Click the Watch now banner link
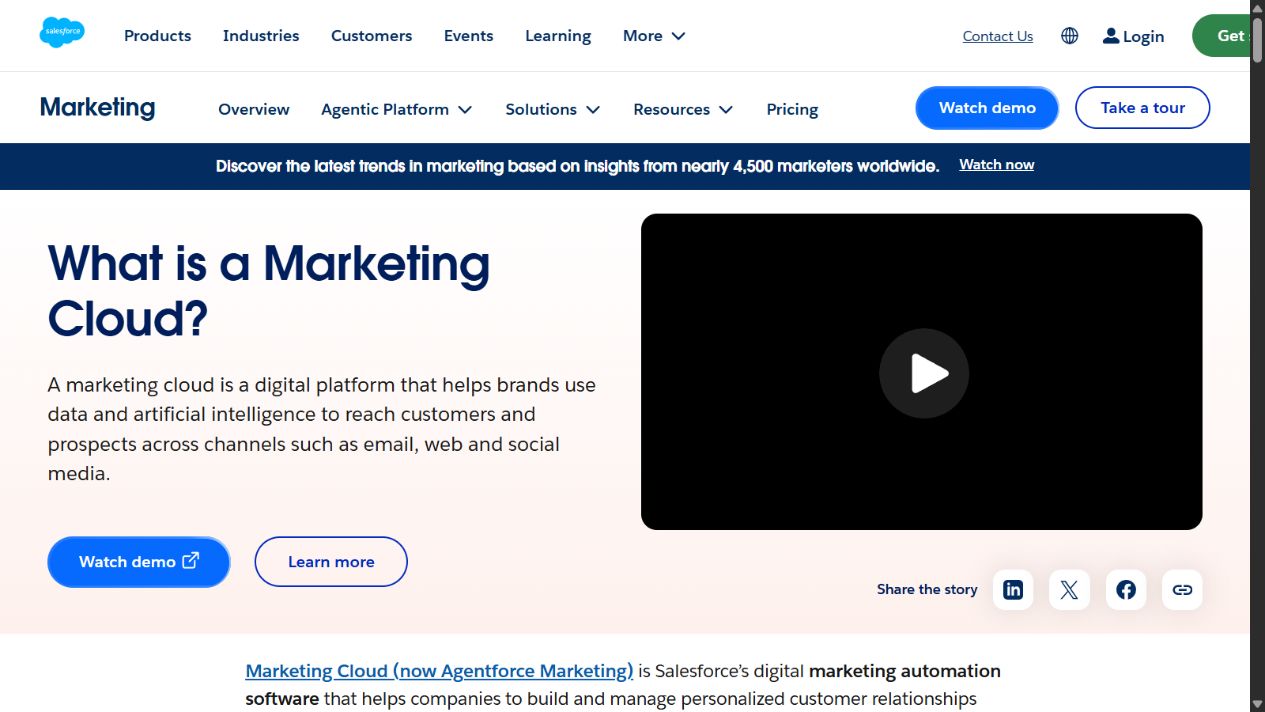Image resolution: width=1265 pixels, height=712 pixels. click(x=997, y=165)
